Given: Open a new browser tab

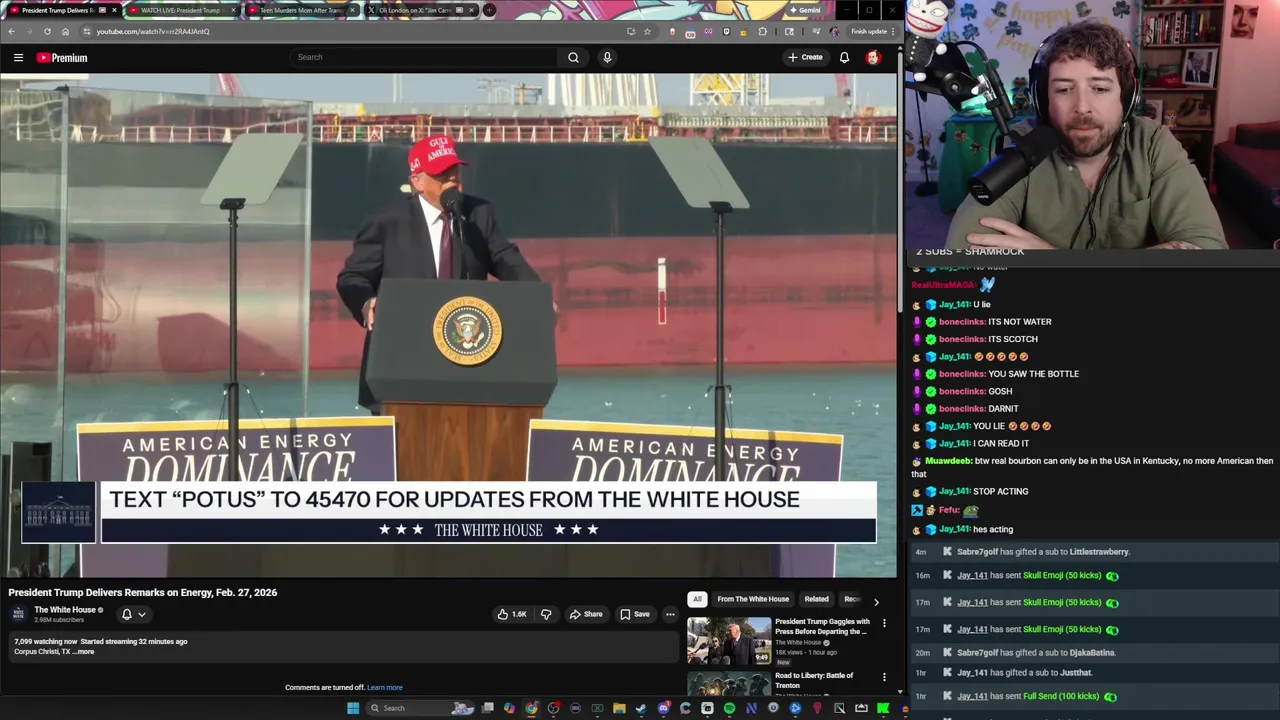Looking at the screenshot, I should 489,10.
